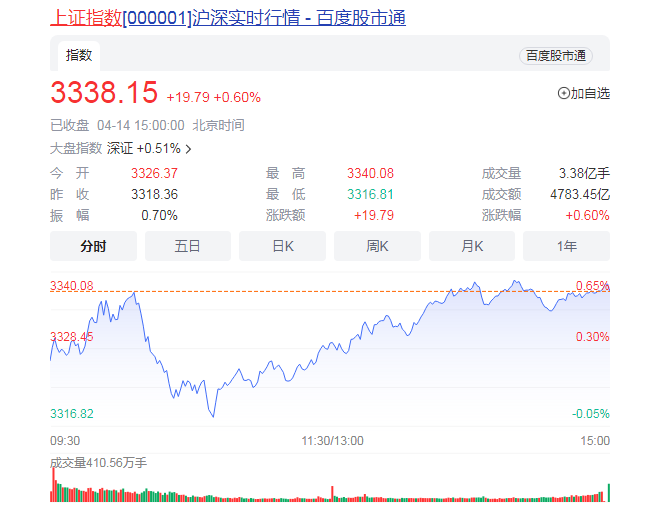Image resolution: width=651 pixels, height=511 pixels.
Task: Switch to the 五日 chart tab
Action: click(188, 246)
